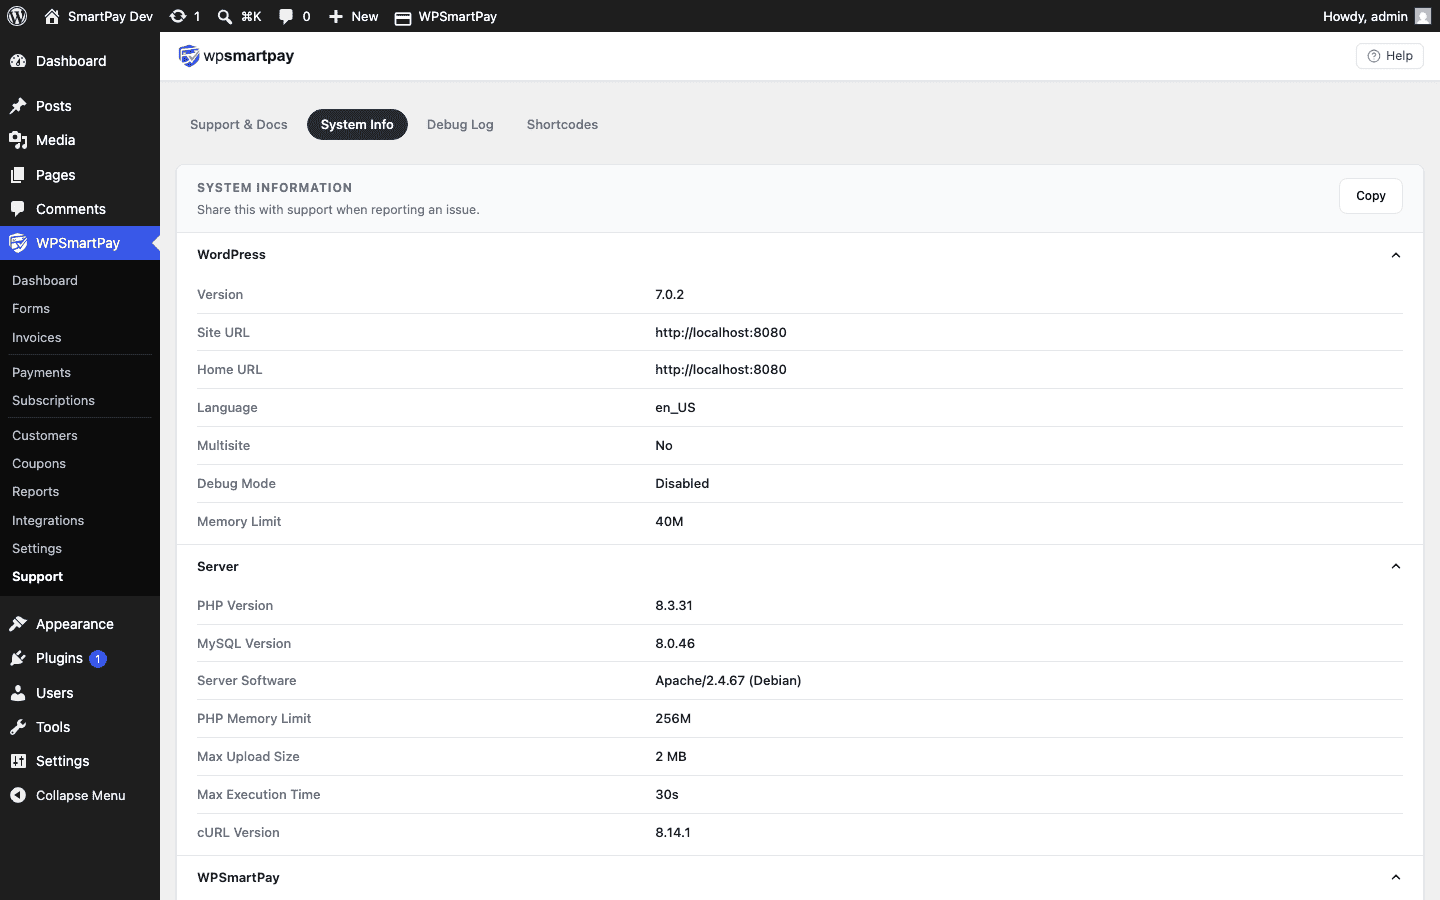Click the Collapse Menu arrow icon
Screen dimensions: 1440x900
coord(18,795)
